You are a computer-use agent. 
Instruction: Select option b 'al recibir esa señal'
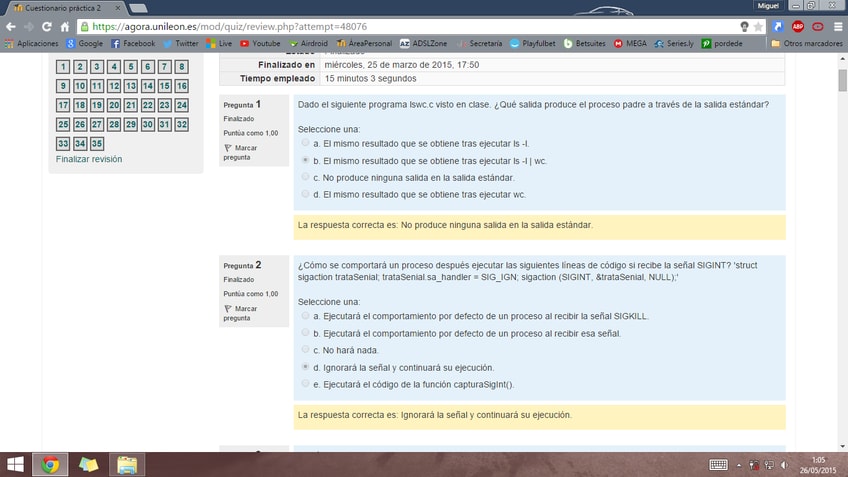306,333
